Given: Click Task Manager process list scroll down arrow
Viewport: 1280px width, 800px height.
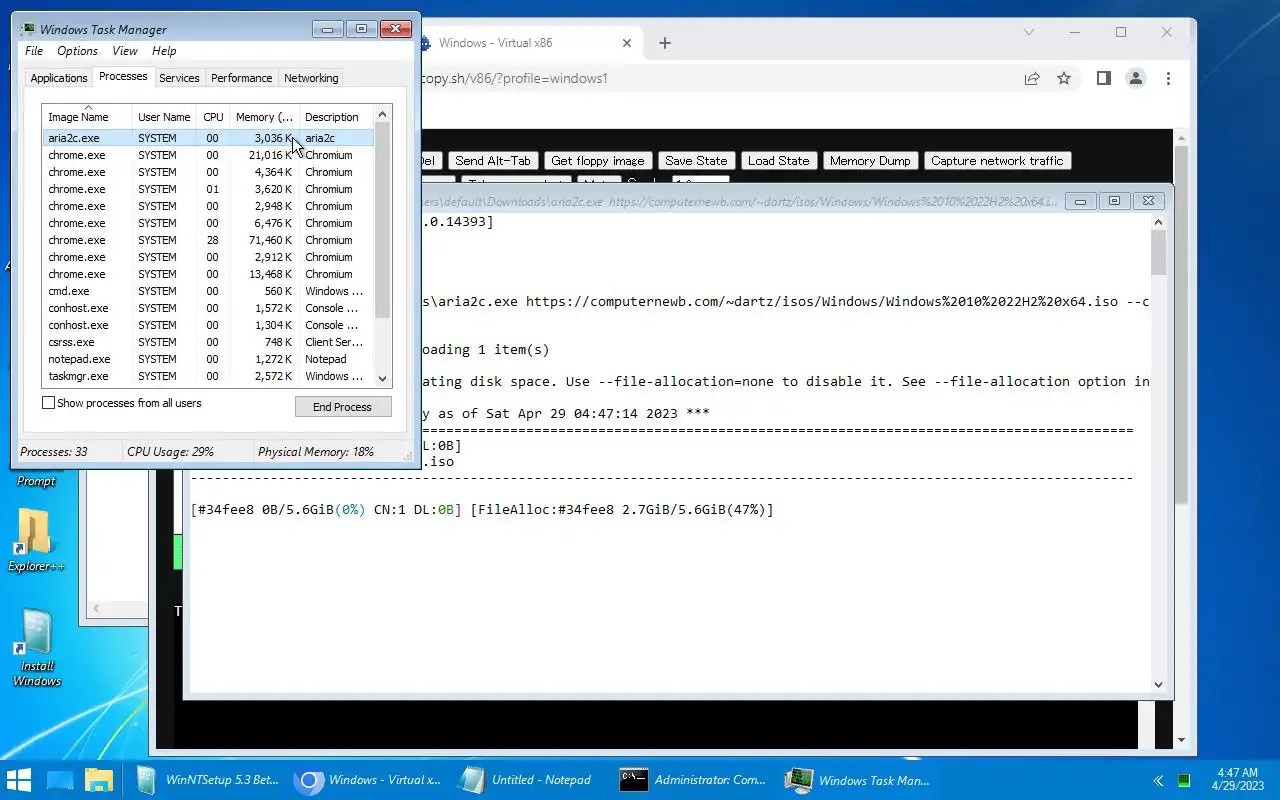Looking at the screenshot, I should (x=383, y=379).
